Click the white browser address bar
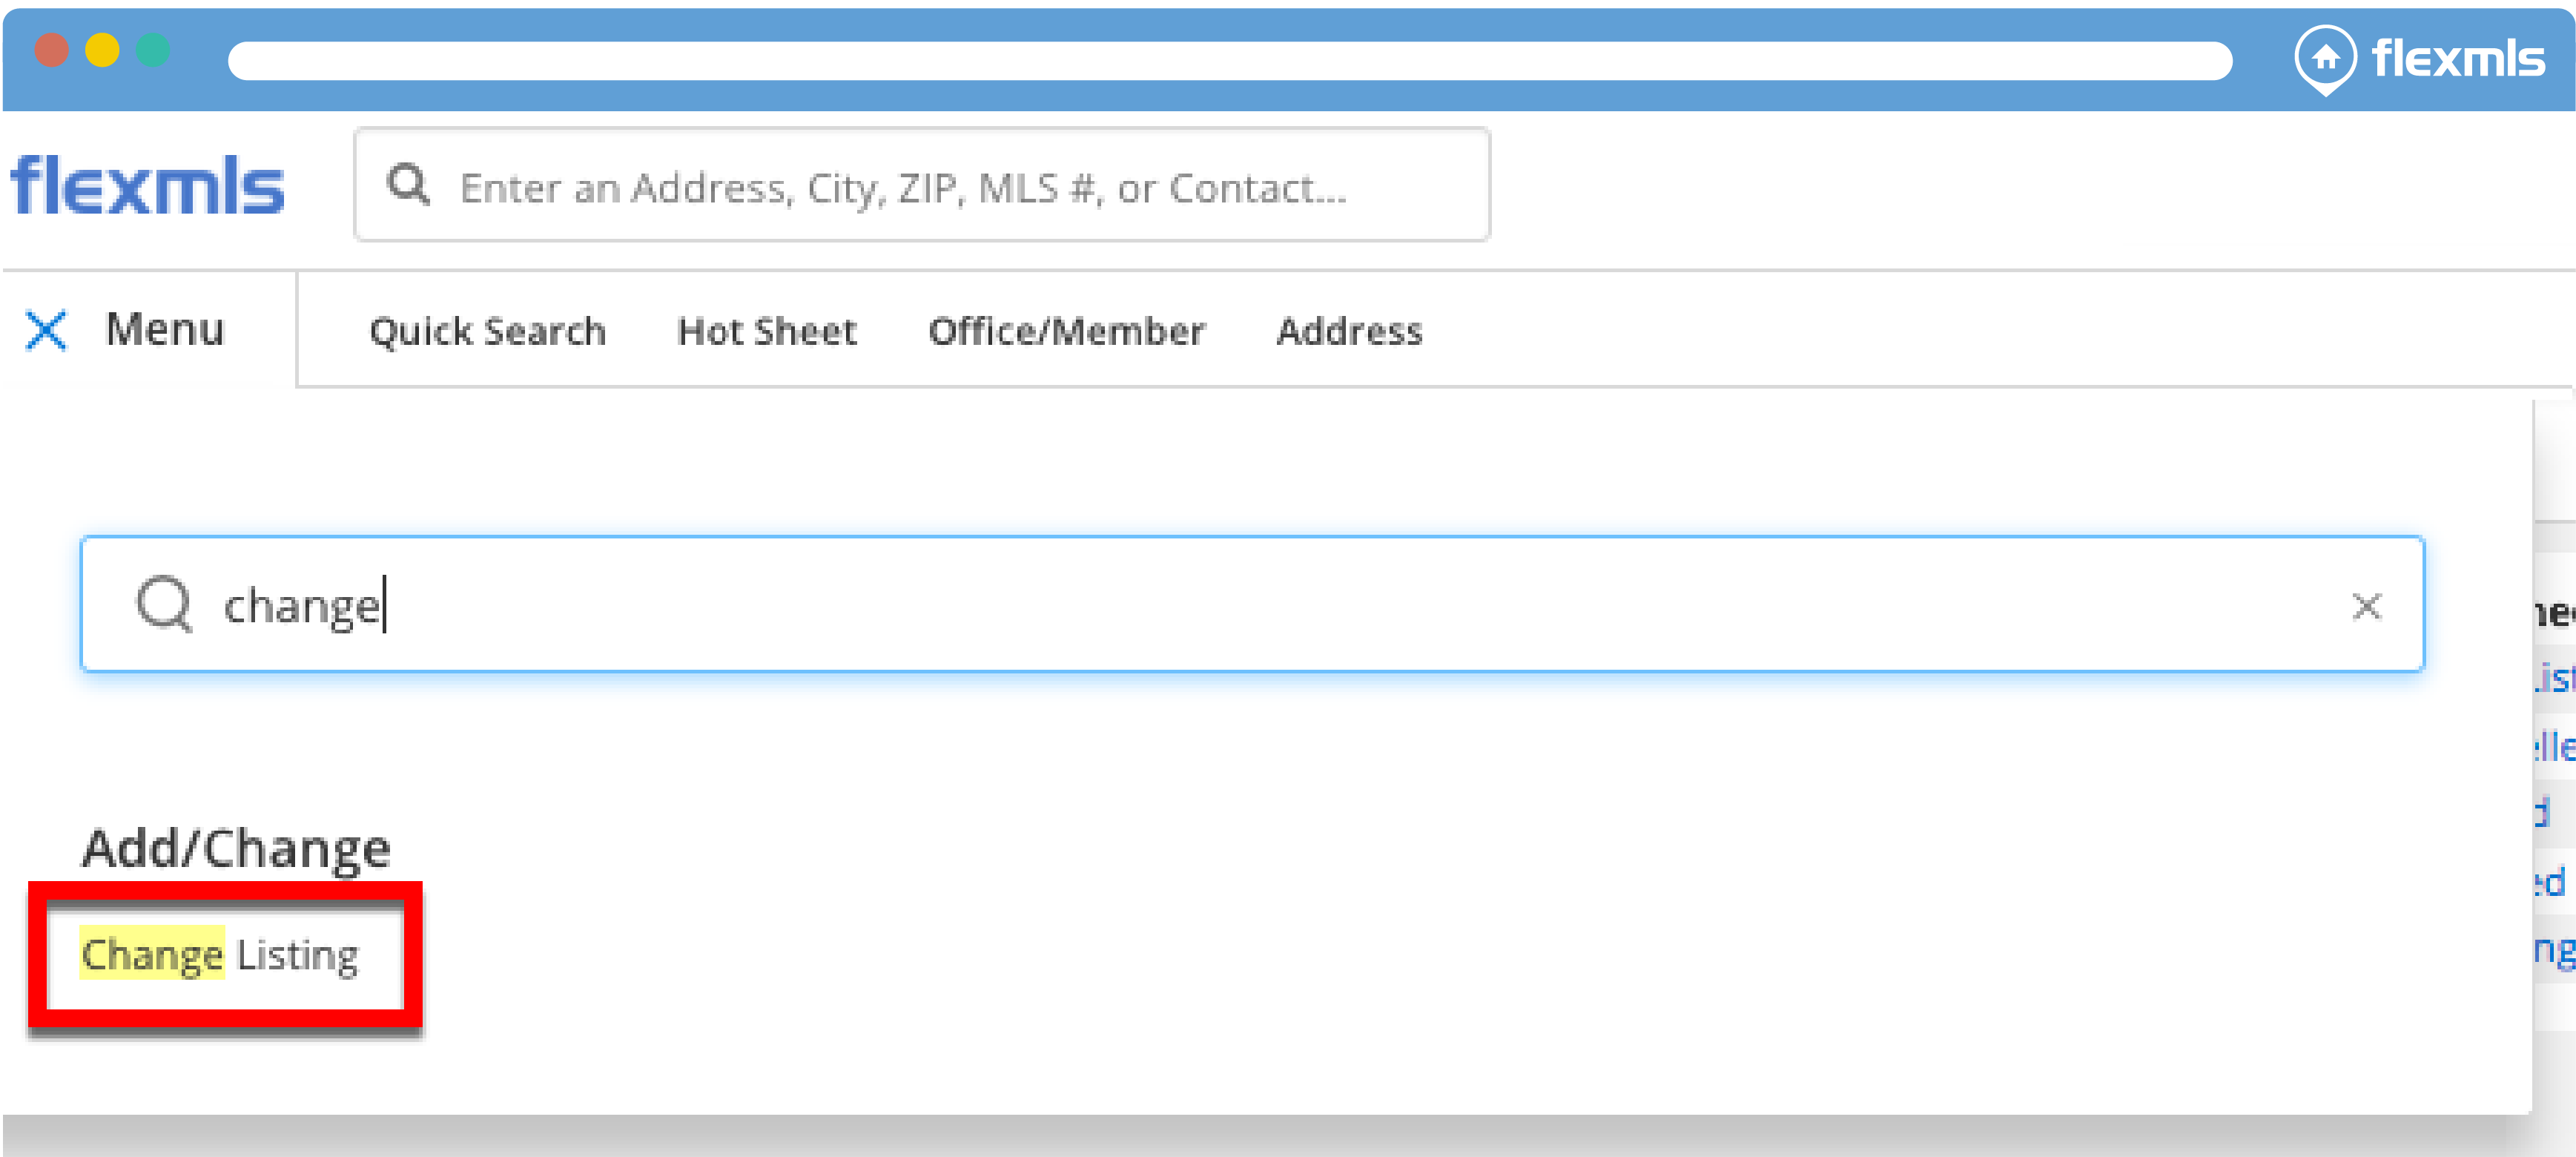 [x=1229, y=60]
